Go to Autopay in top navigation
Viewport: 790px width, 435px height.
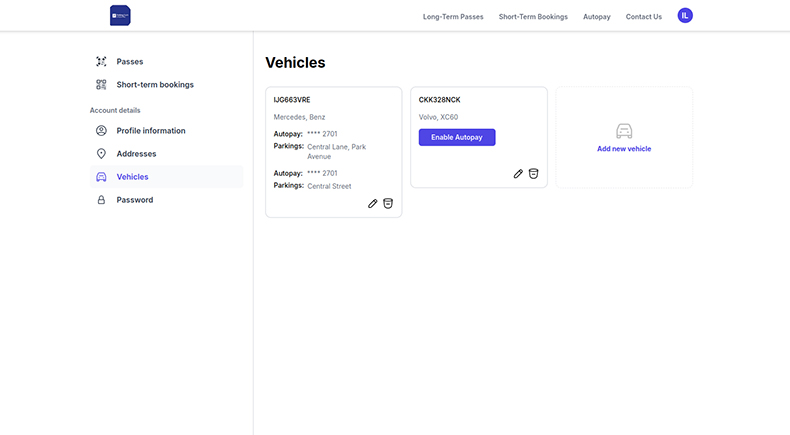(597, 17)
